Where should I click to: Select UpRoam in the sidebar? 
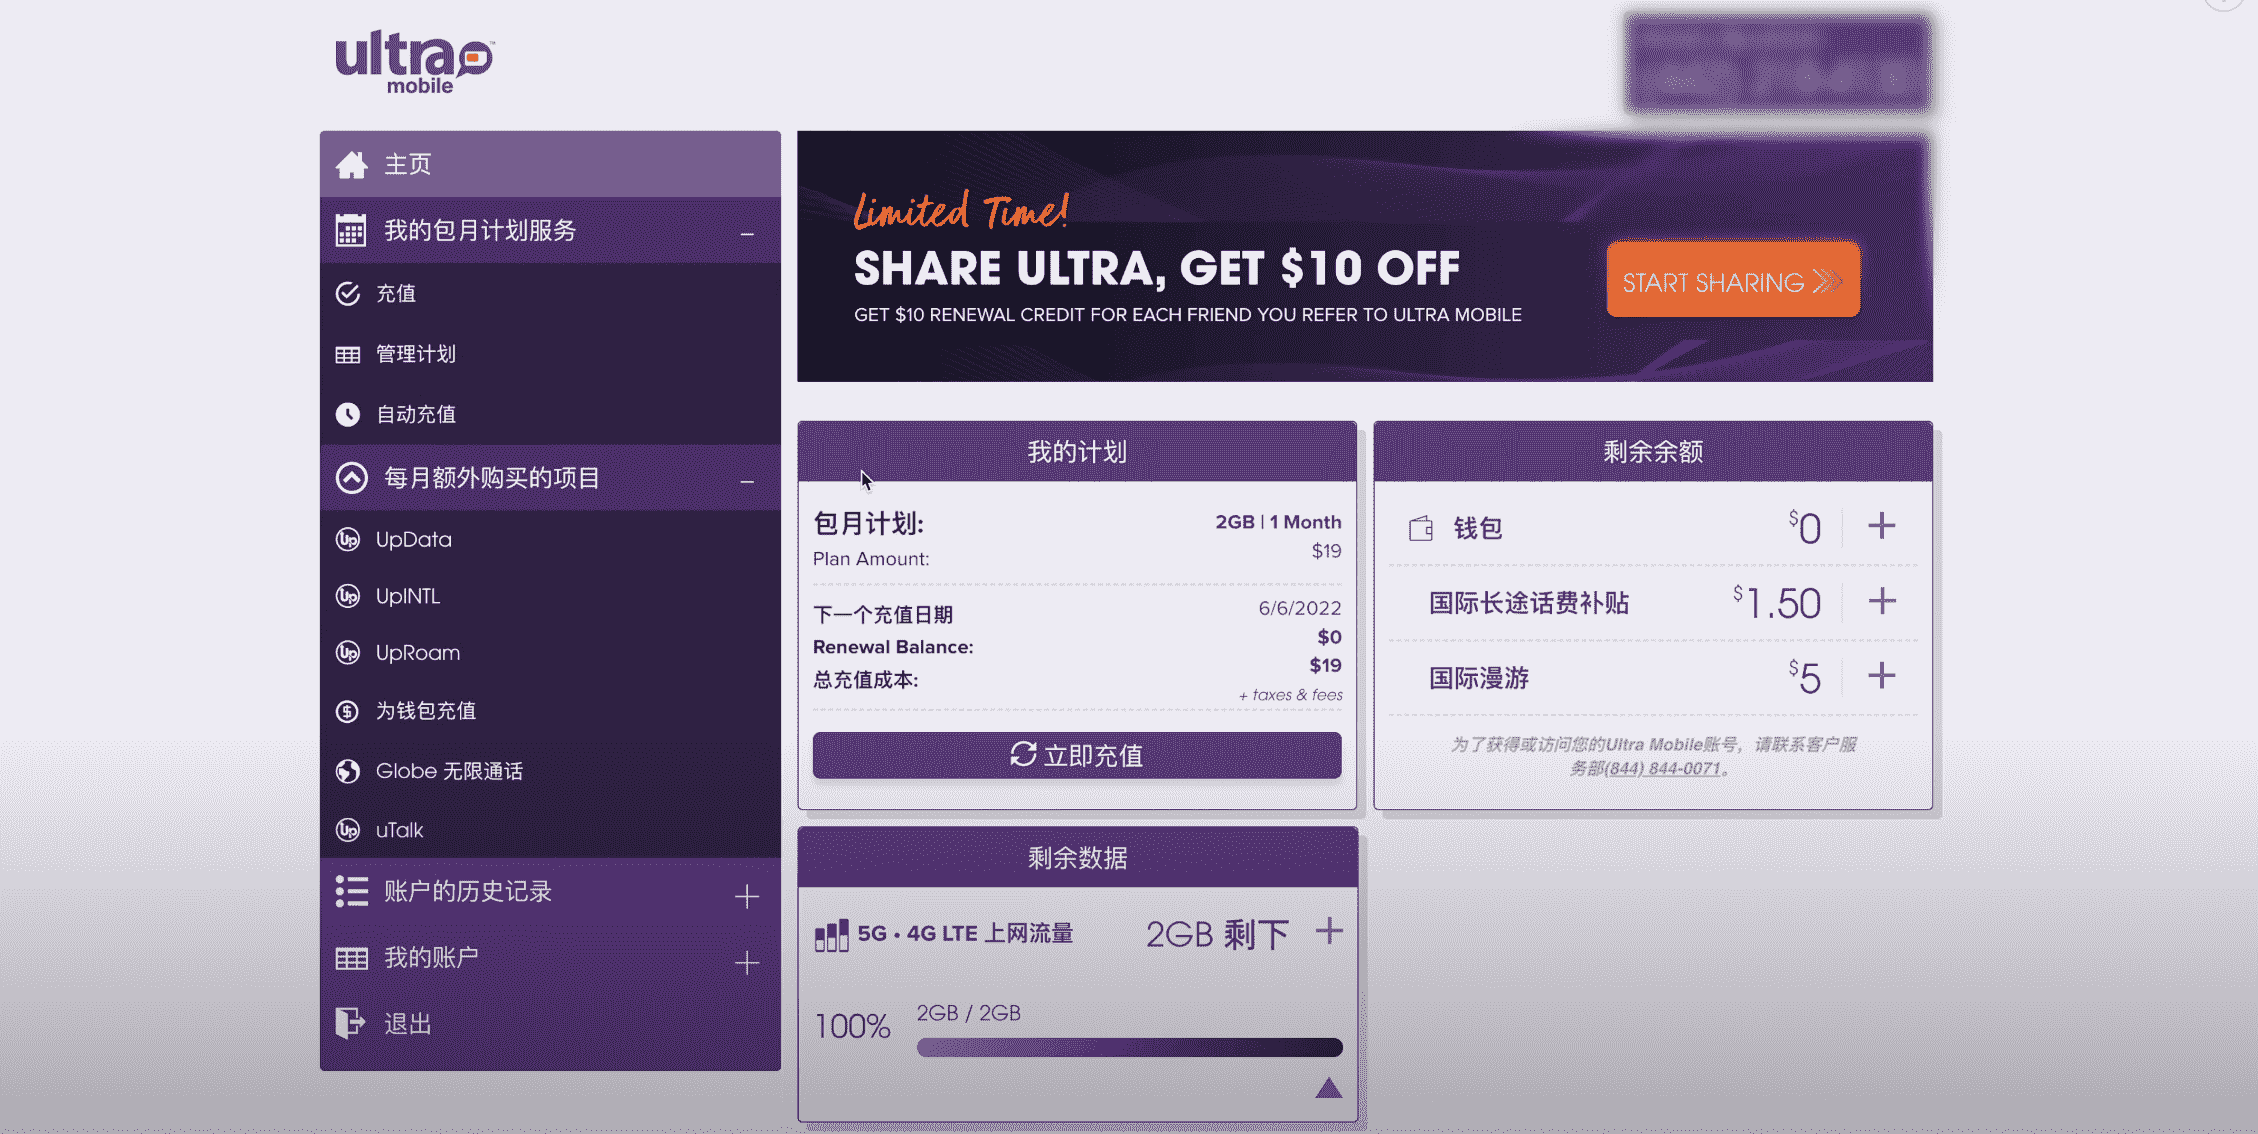click(550, 653)
